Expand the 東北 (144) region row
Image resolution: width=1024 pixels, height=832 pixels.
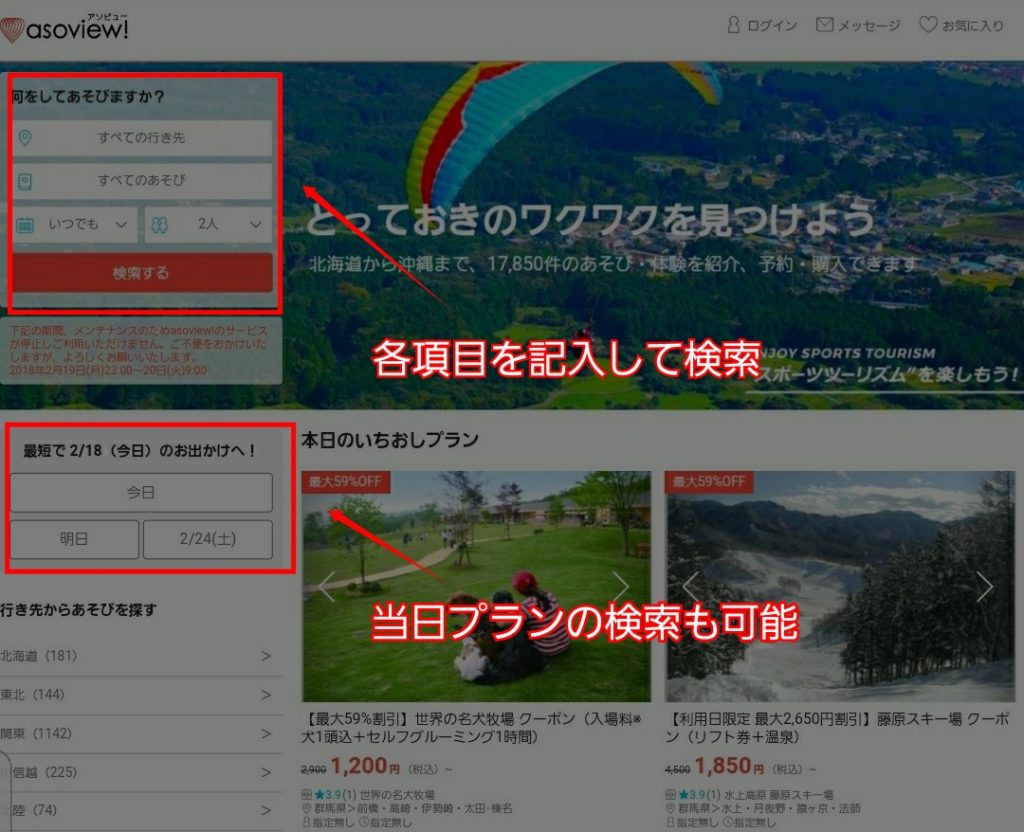pyautogui.click(x=141, y=695)
